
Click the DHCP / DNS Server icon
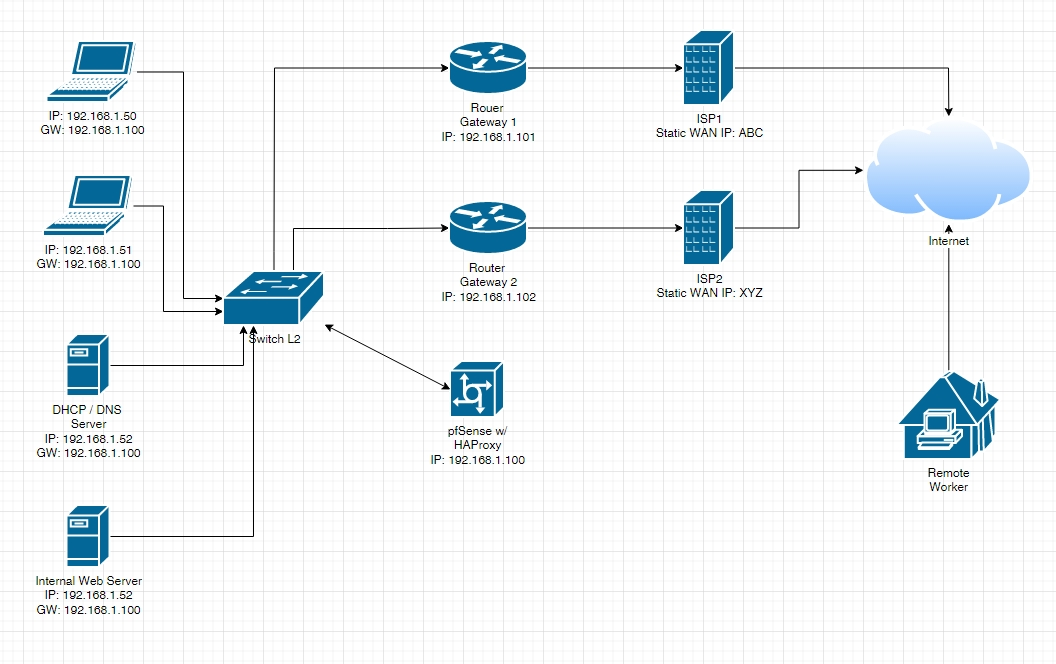86,364
